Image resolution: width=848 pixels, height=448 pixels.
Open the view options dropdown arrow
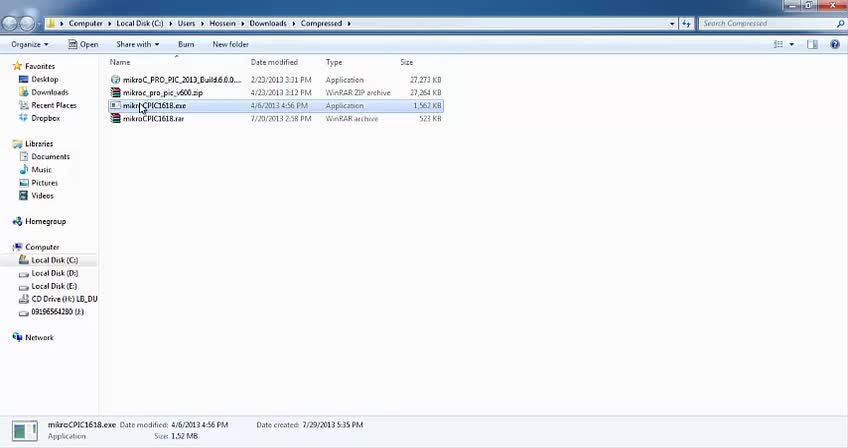pos(792,44)
